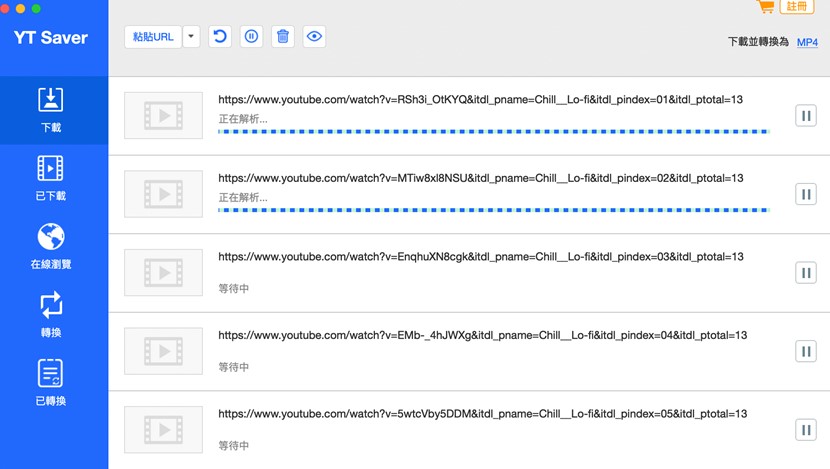The height and width of the screenshot is (469, 830).
Task: Click the pindex=01 download progress bar
Action: (x=493, y=131)
